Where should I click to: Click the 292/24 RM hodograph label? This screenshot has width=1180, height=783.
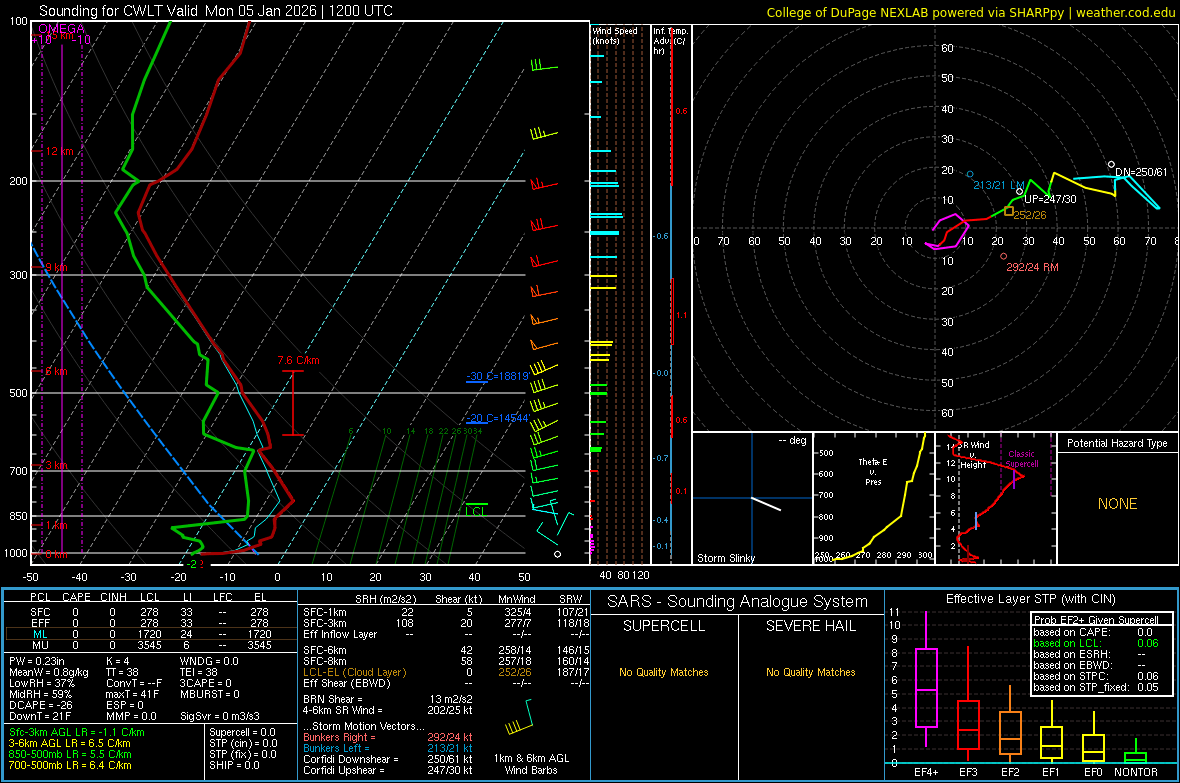[x=1032, y=267]
